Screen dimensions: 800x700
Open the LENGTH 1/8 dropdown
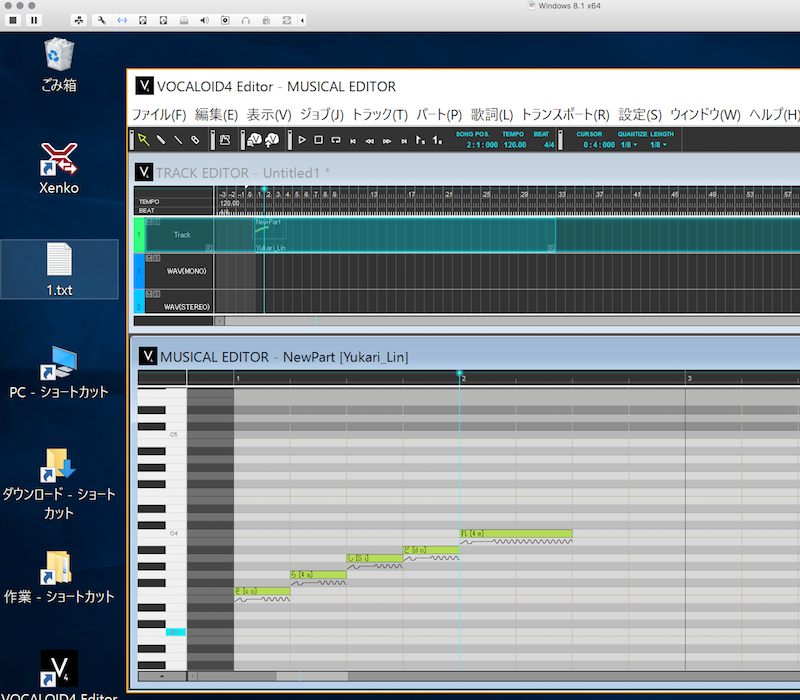coord(658,145)
